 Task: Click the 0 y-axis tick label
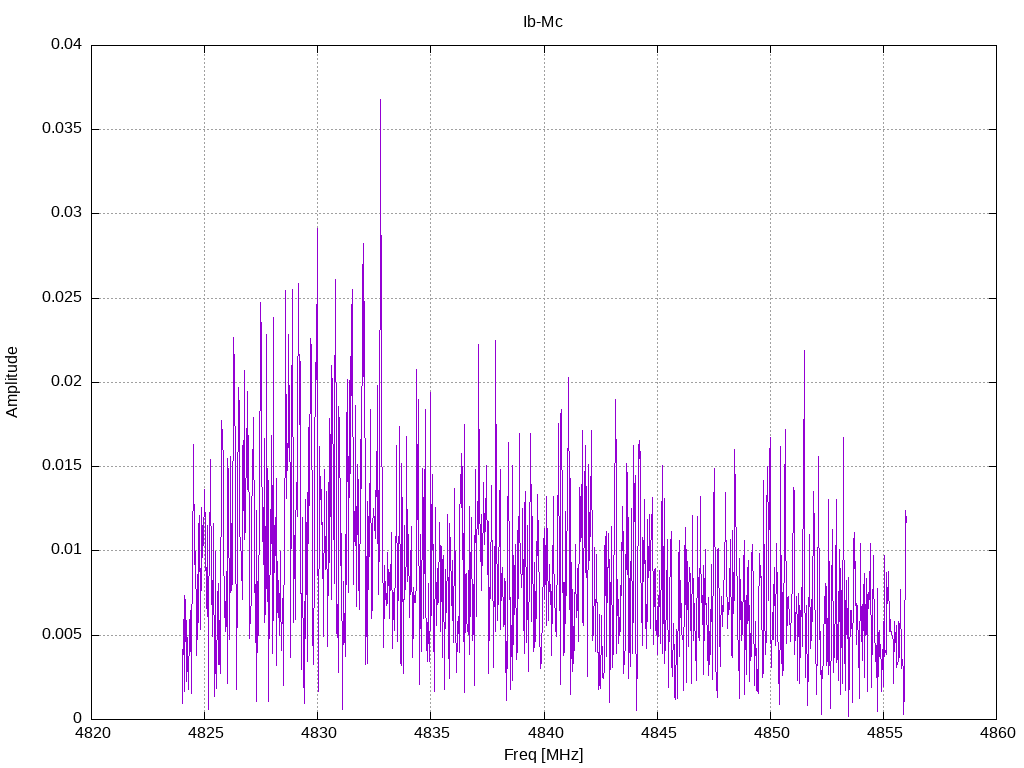coord(78,718)
